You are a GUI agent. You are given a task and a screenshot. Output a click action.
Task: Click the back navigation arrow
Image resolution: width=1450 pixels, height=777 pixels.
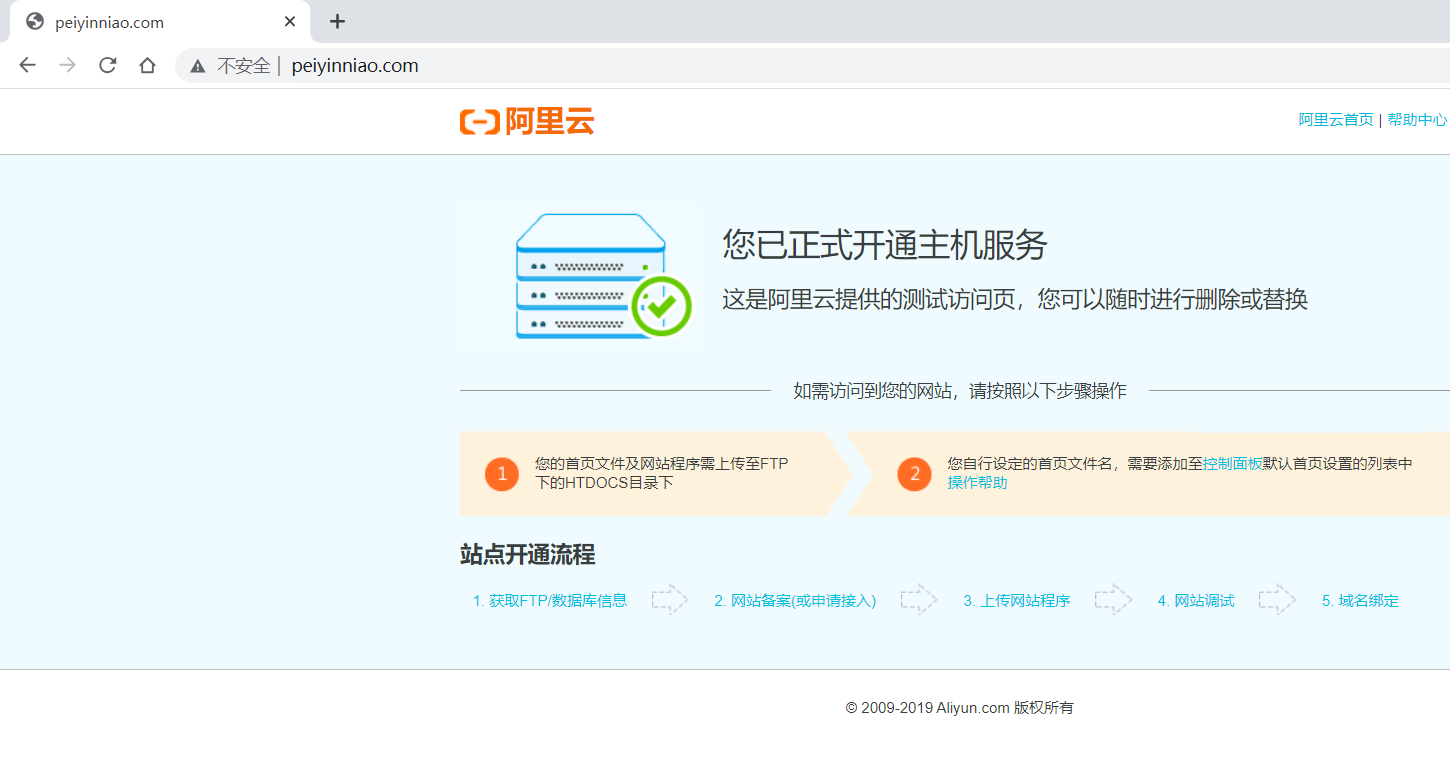click(27, 65)
